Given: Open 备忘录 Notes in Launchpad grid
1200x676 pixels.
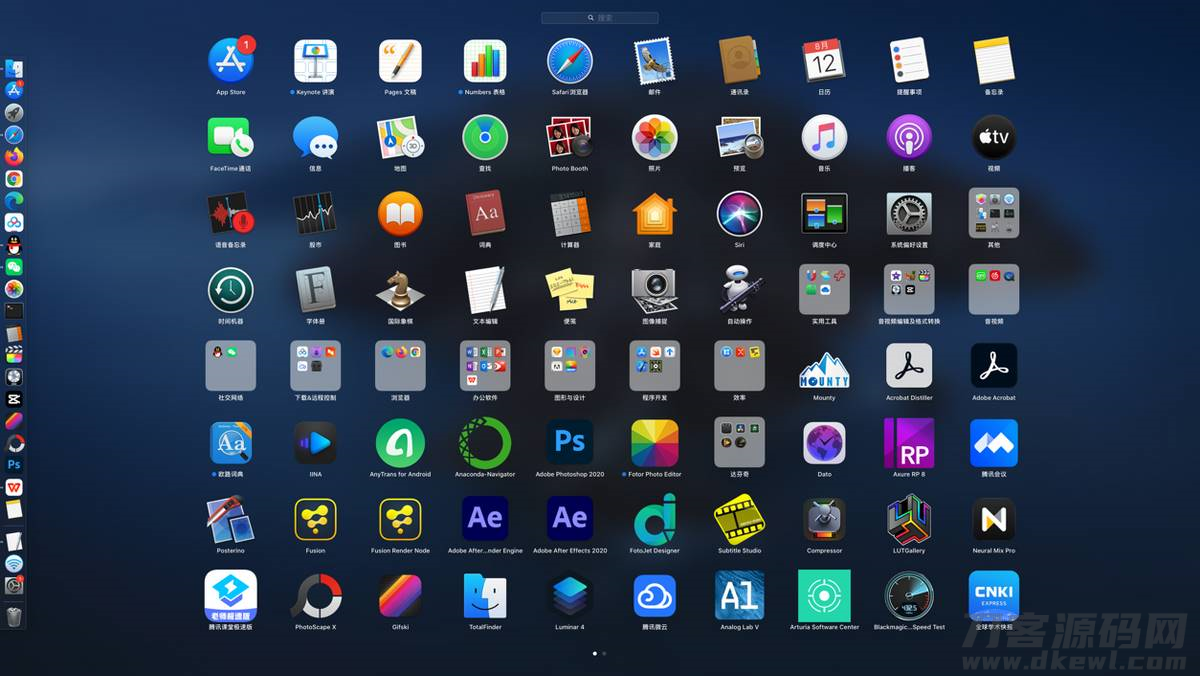Looking at the screenshot, I should click(994, 61).
